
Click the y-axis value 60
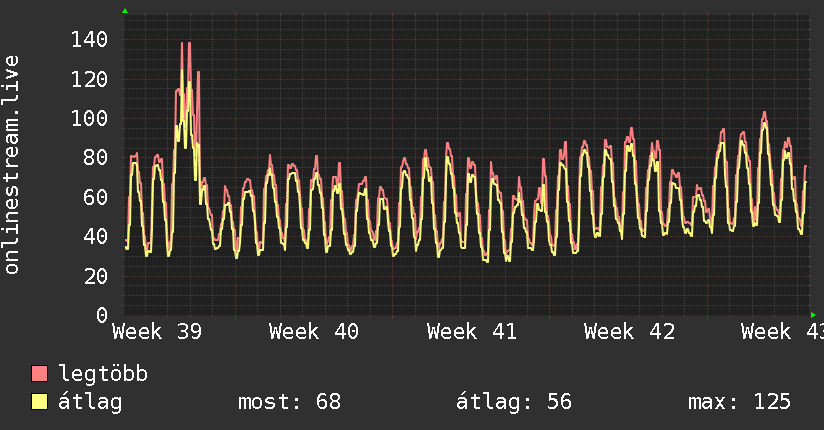(96, 198)
